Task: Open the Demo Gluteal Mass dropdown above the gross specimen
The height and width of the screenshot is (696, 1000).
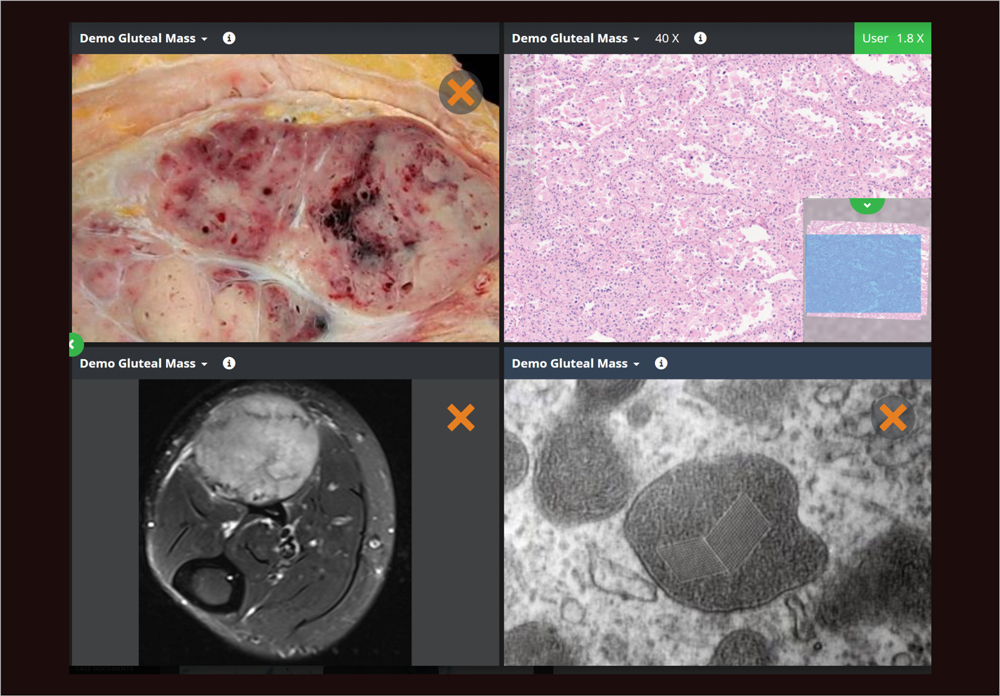Action: point(143,38)
